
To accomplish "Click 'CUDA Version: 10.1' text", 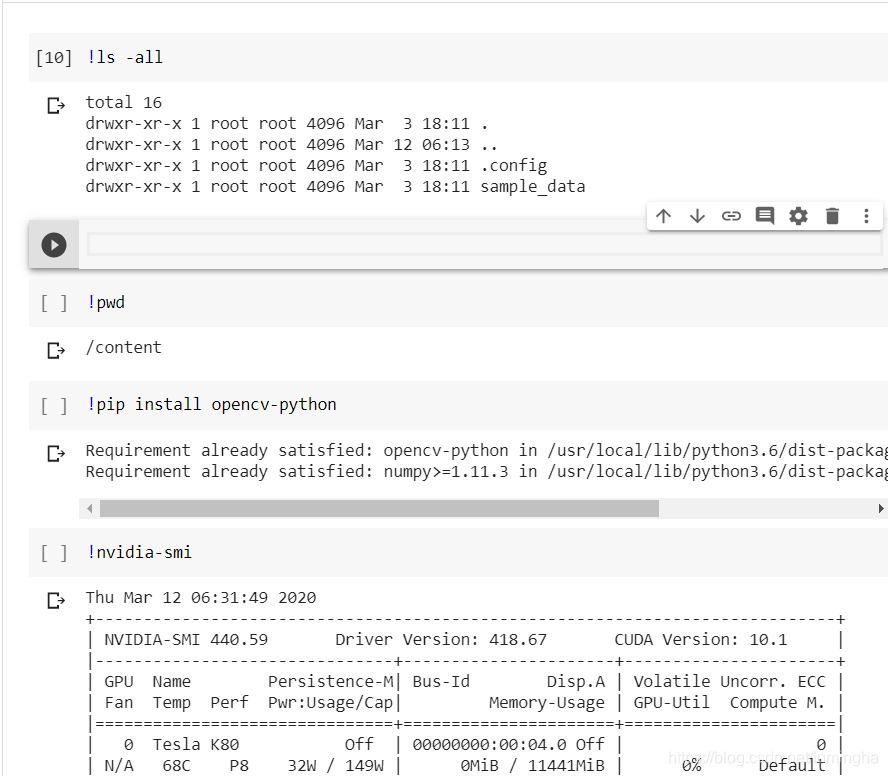I will [x=701, y=639].
